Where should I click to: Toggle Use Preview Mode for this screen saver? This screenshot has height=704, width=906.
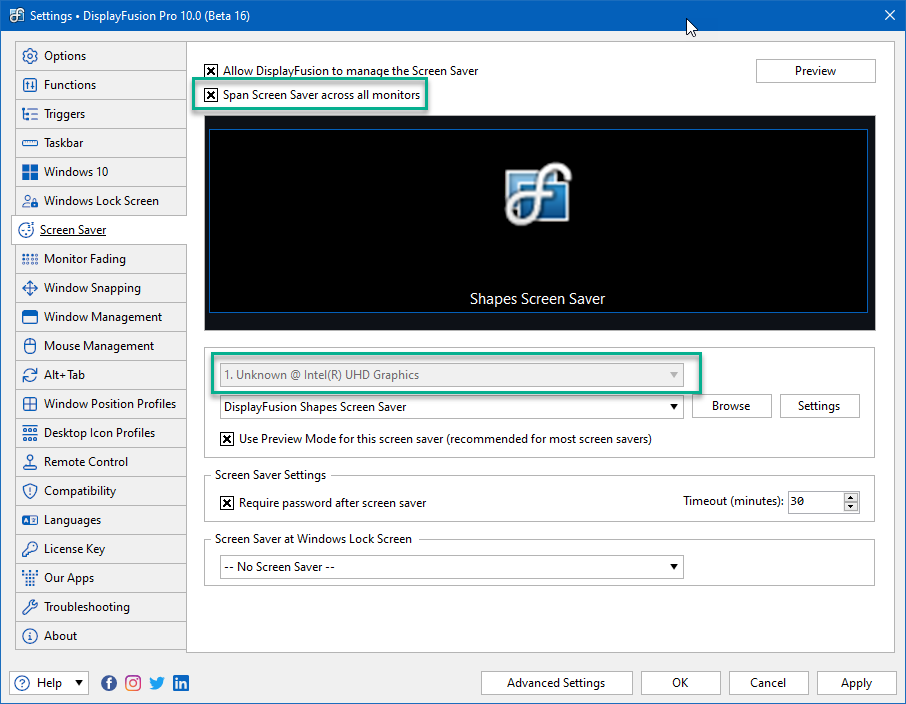point(227,439)
